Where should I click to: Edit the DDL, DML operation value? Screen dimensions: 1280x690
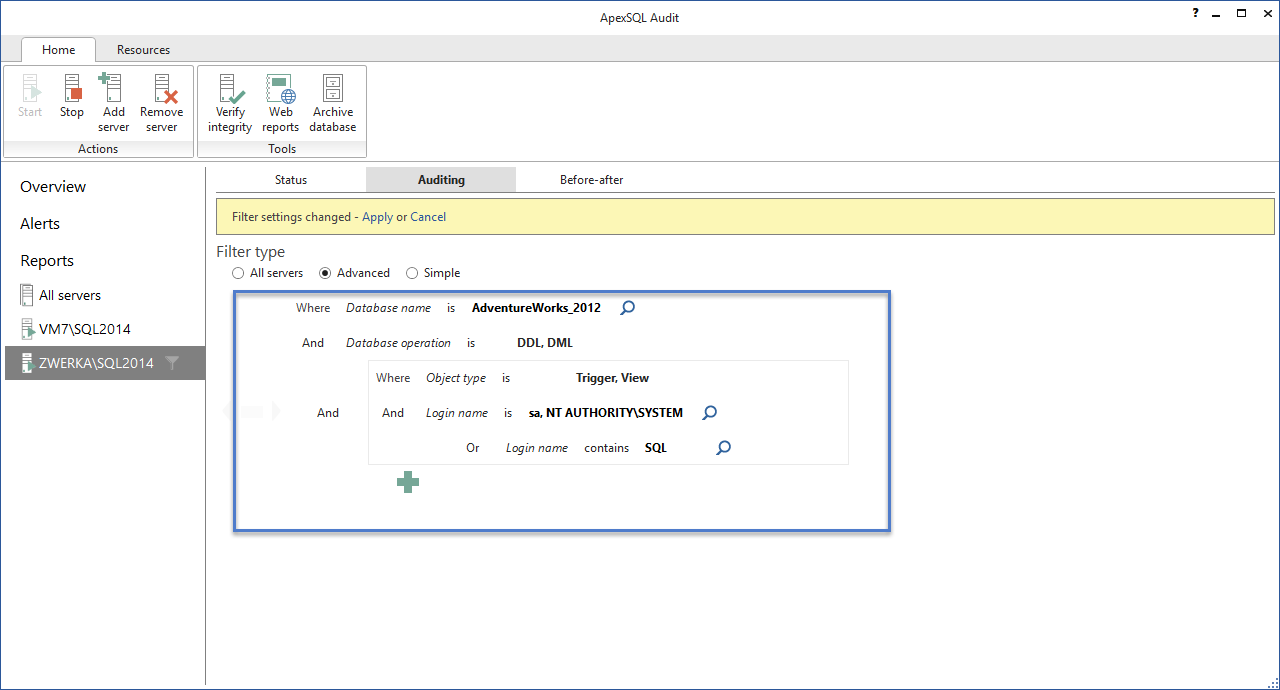point(545,343)
